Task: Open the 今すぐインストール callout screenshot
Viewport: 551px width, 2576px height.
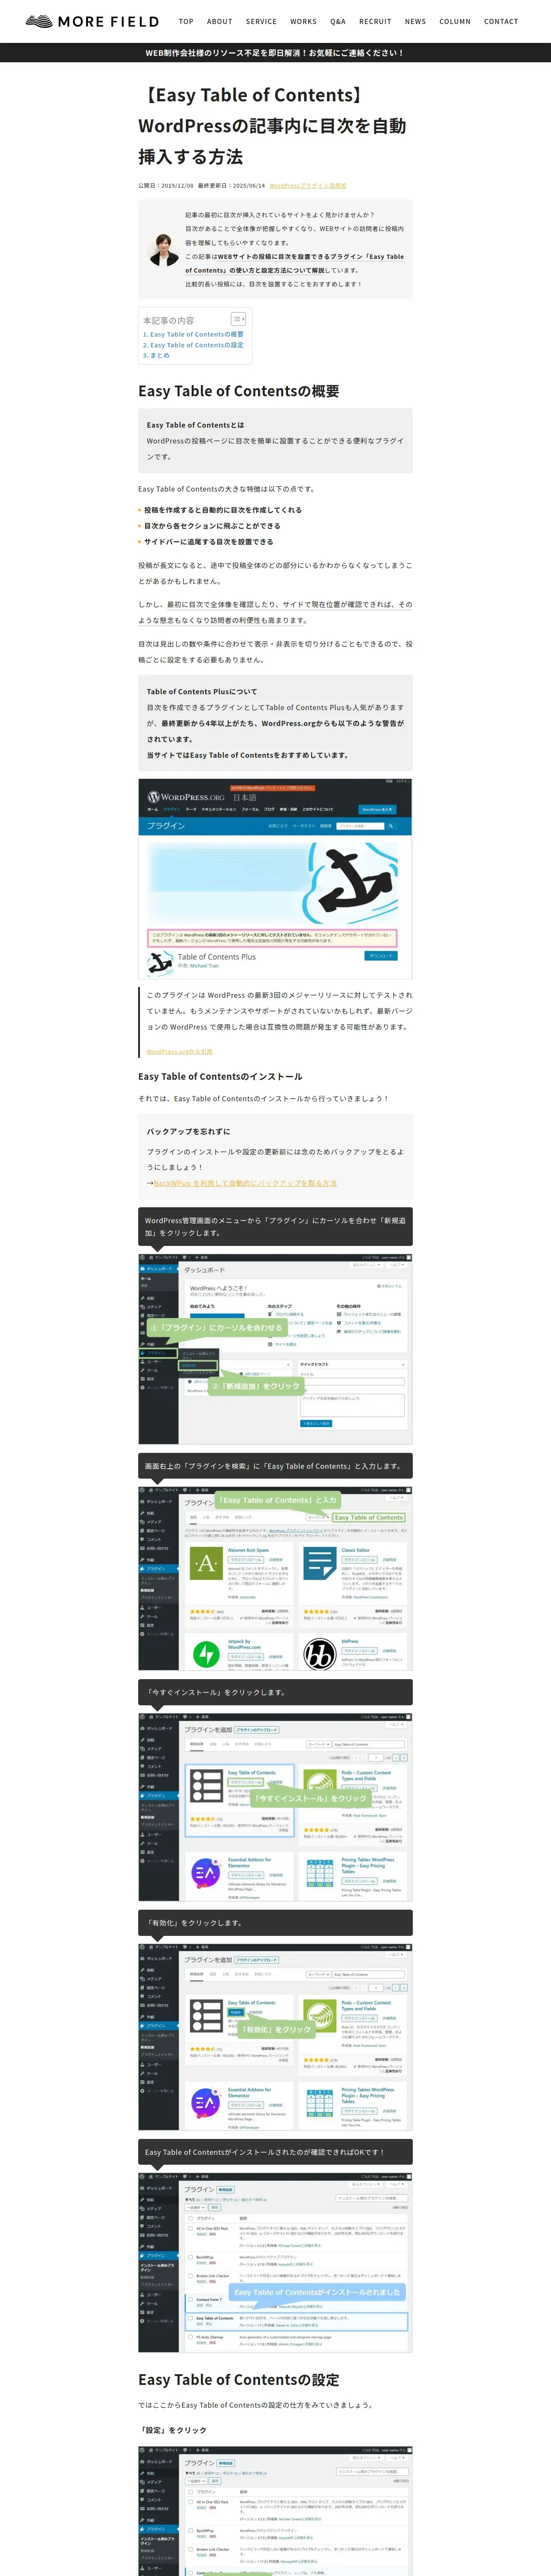Action: click(x=275, y=1808)
